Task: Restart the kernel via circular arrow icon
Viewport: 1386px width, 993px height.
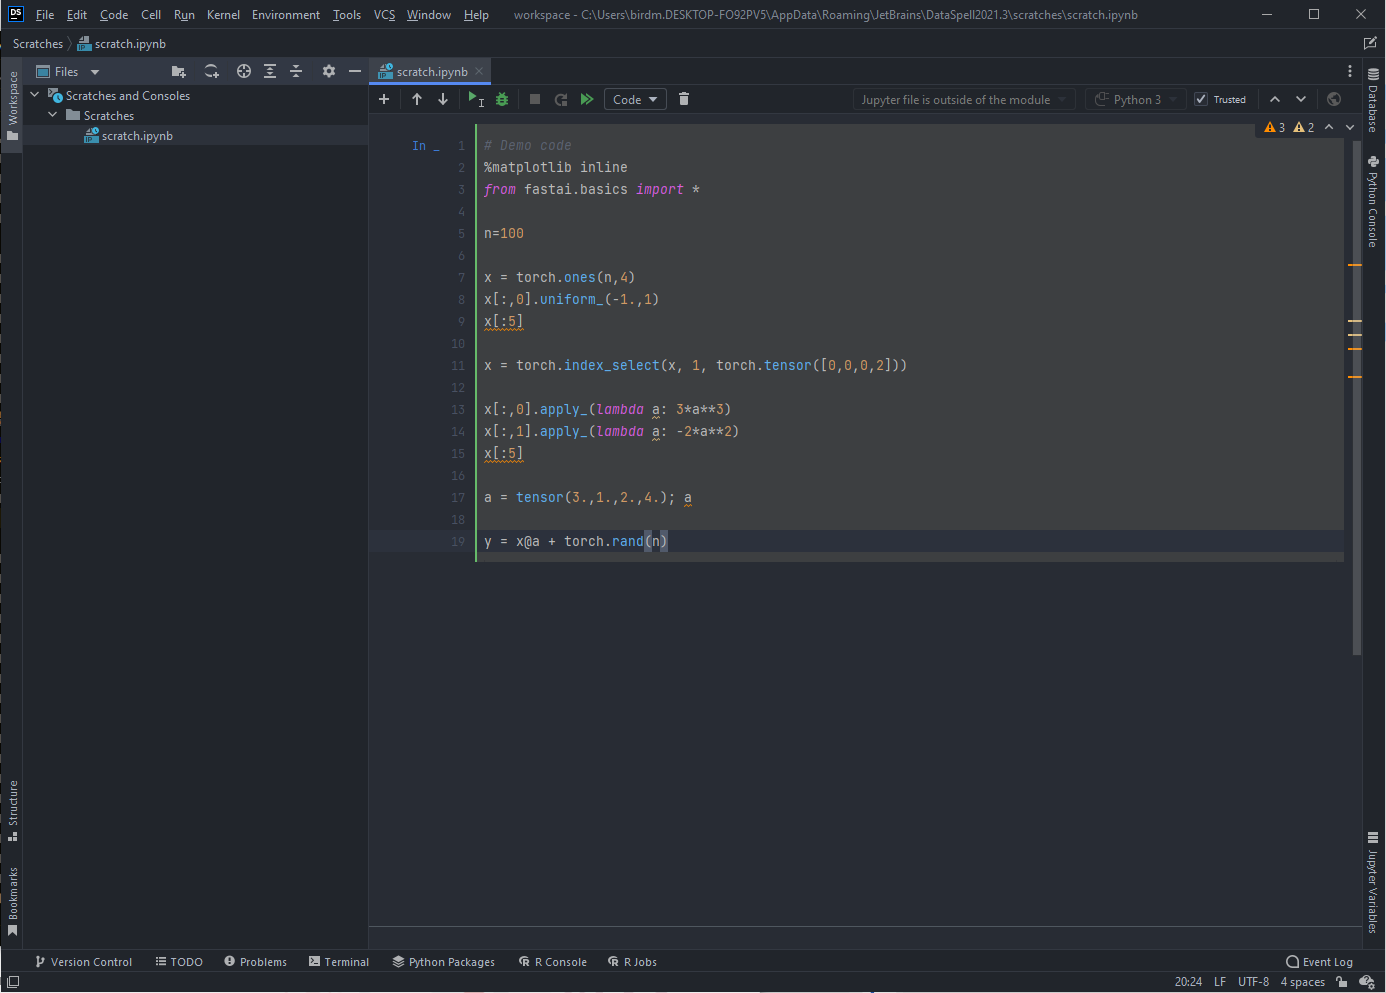Action: tap(560, 99)
